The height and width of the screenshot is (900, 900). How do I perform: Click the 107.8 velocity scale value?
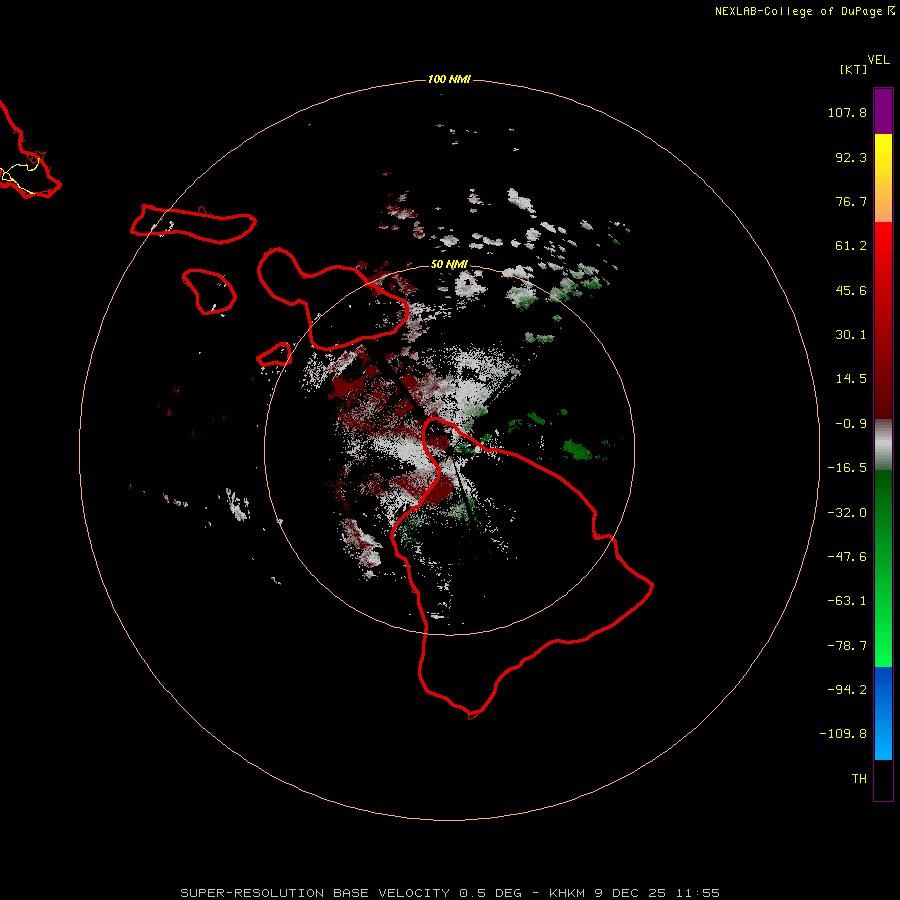847,112
